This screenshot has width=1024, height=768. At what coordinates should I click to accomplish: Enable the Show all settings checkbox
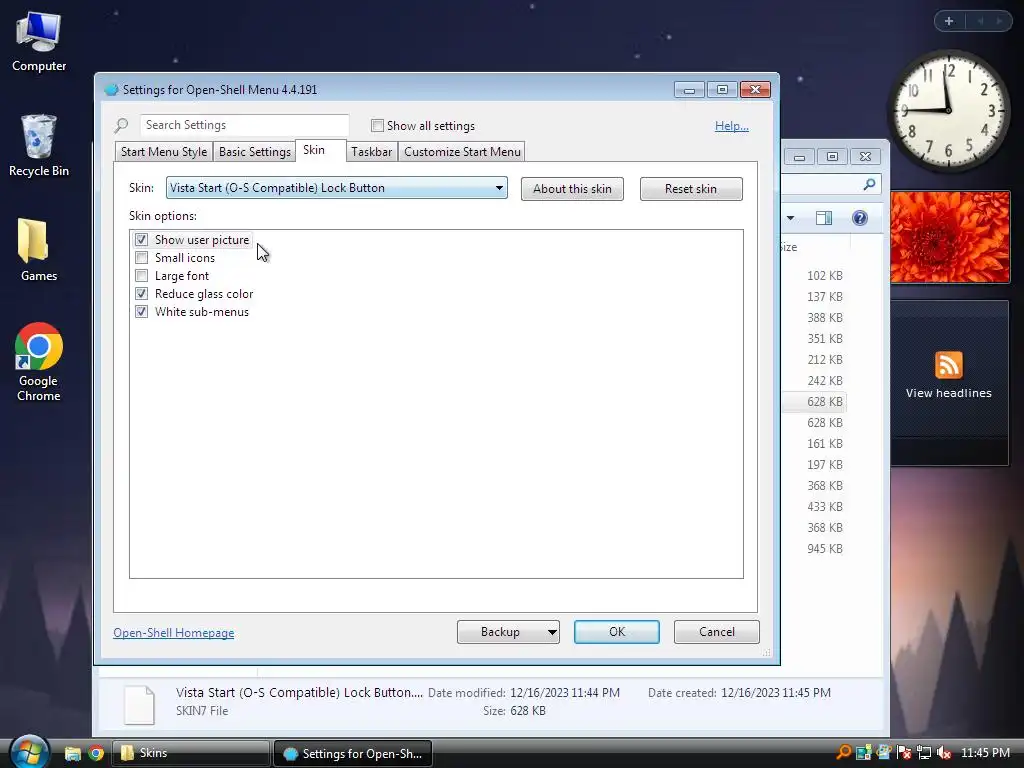click(x=377, y=125)
